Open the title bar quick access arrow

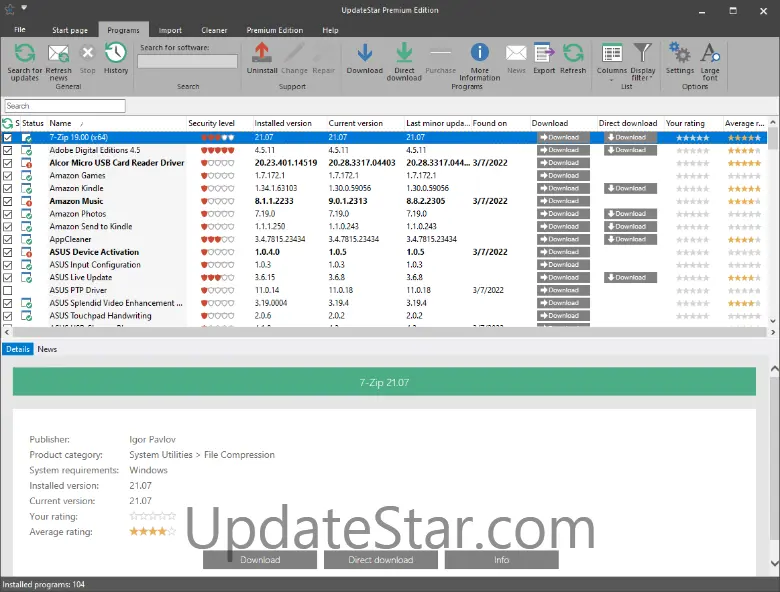click(x=24, y=8)
